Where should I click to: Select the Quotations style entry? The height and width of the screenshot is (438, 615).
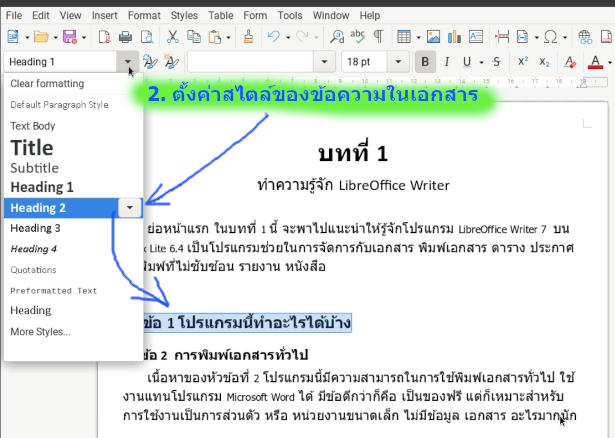coord(73,270)
